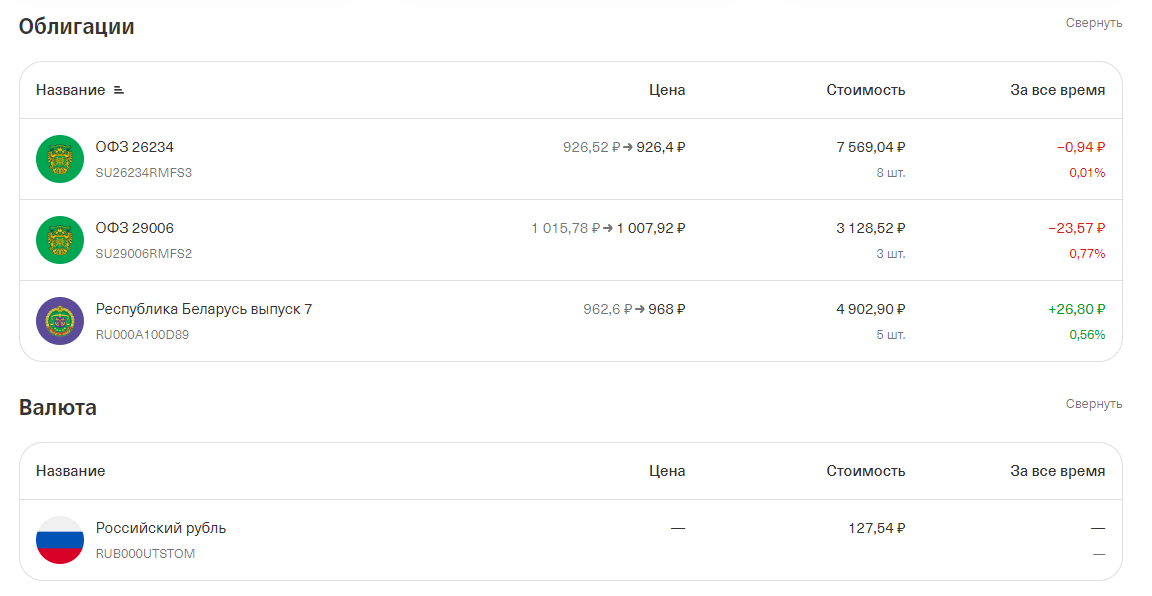Click the ОФЗ 29006 bond emblem icon
1152x596 pixels.
60,240
